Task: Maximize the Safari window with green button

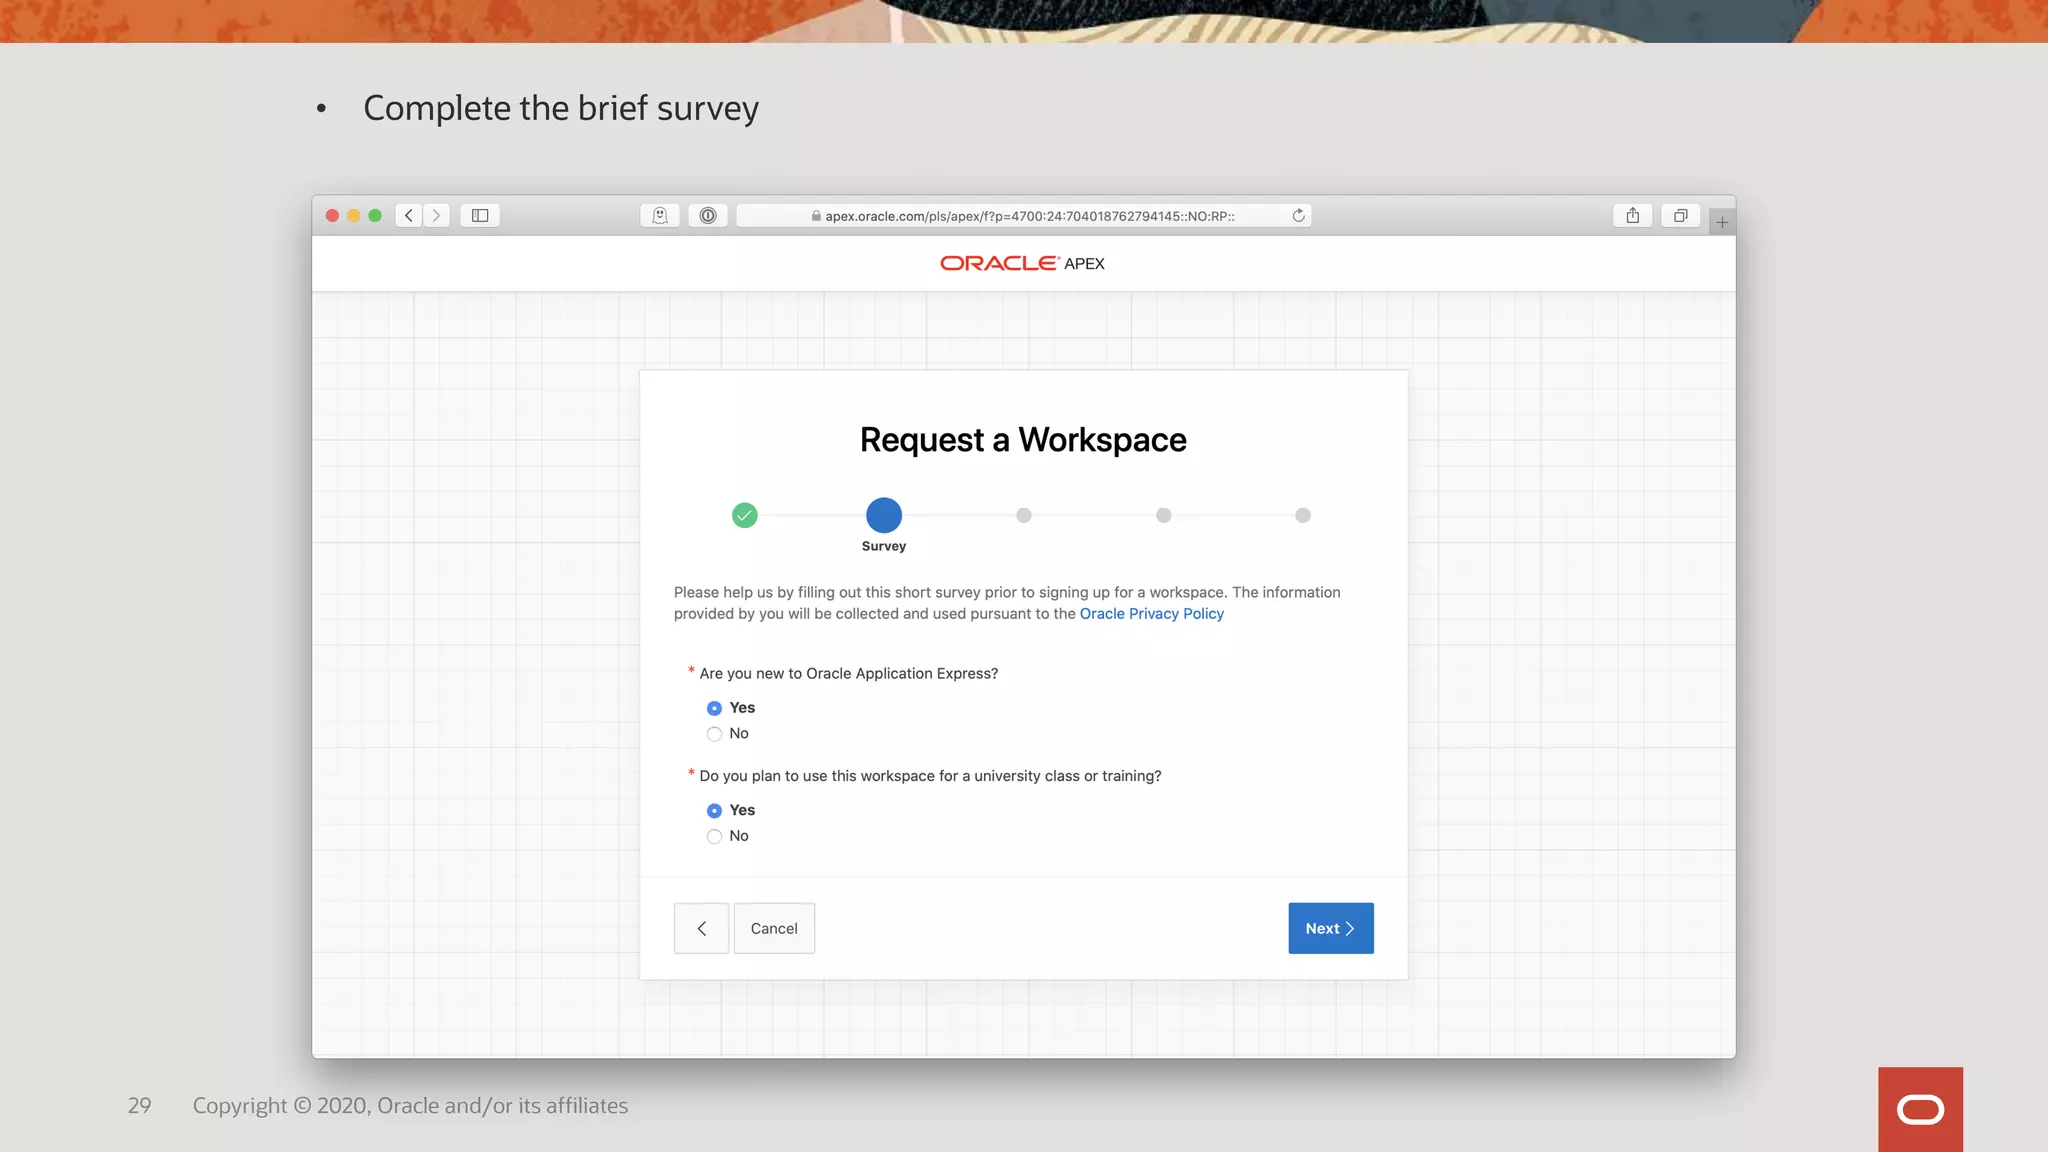Action: [375, 216]
